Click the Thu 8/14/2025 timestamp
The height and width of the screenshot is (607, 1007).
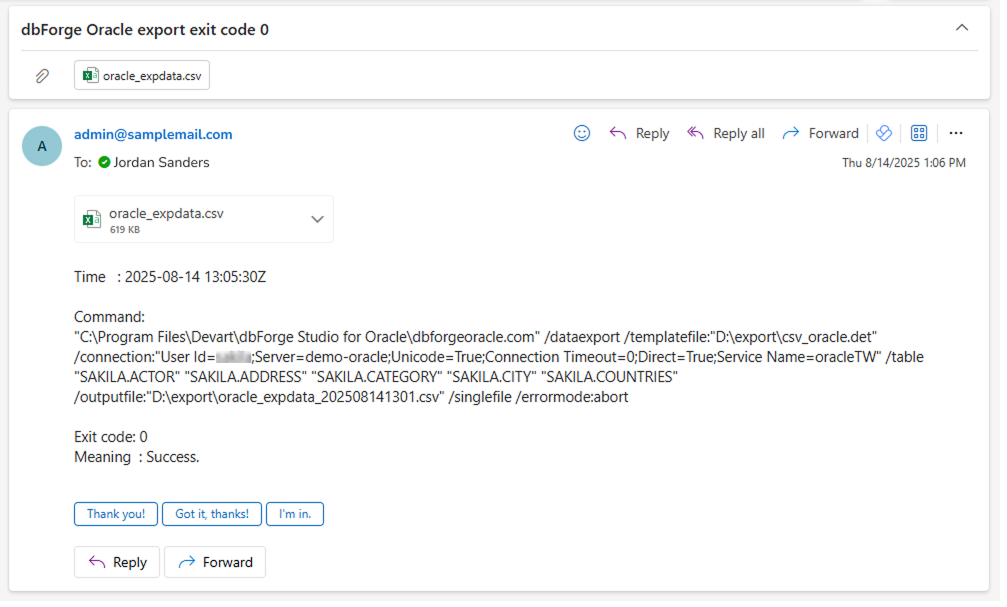coord(904,162)
